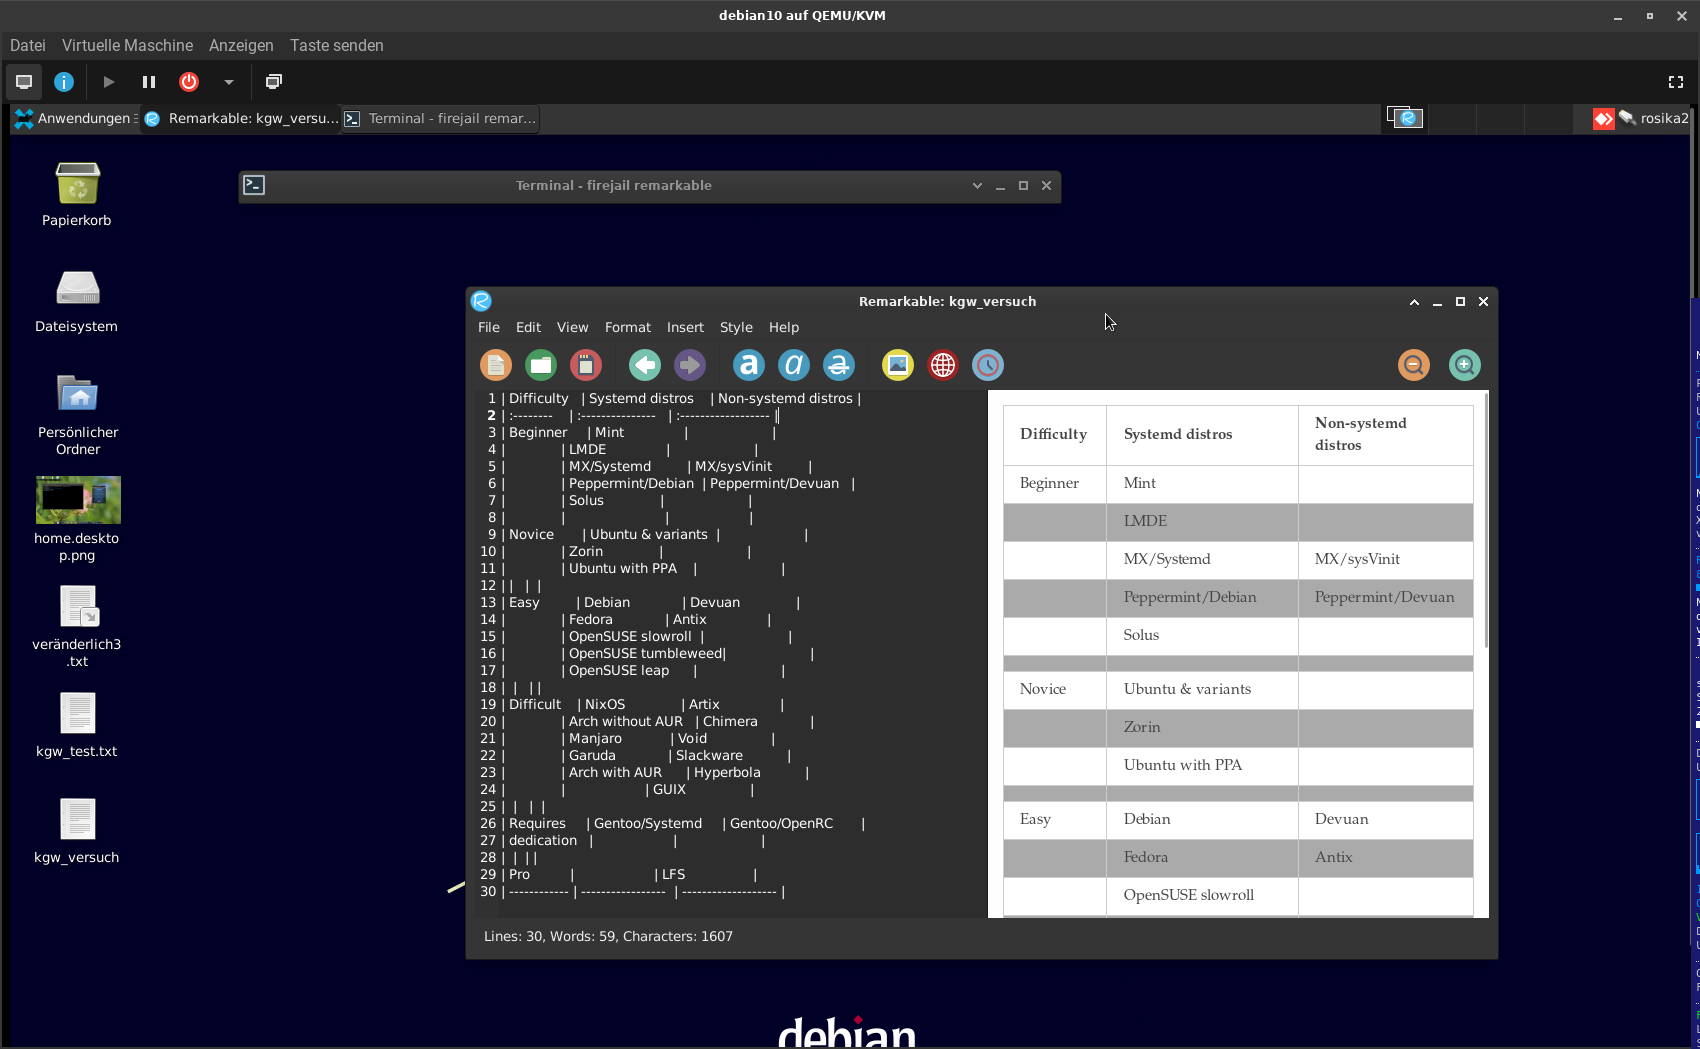1700x1049 pixels.
Task: Click the Terminal window title bar icon
Action: coord(254,185)
